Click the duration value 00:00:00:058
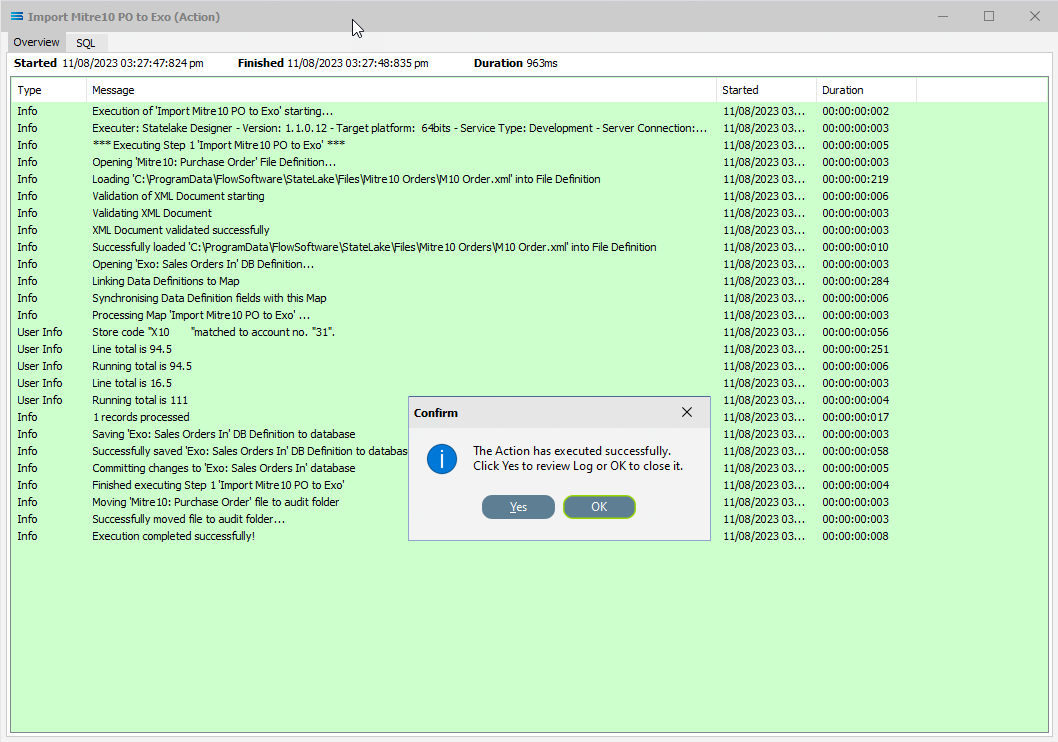The width and height of the screenshot is (1058, 742). 856,451
